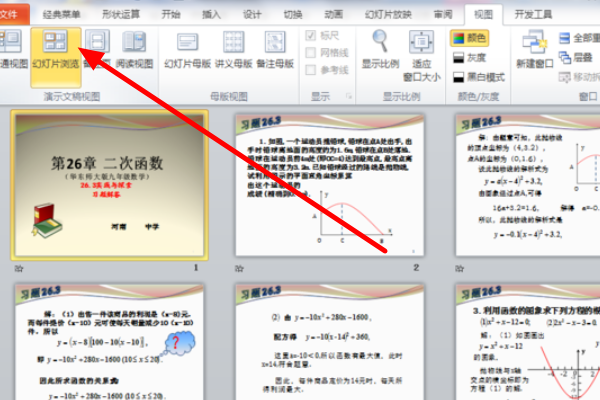
Task: Open the 开发工具 tab
Action: [533, 15]
